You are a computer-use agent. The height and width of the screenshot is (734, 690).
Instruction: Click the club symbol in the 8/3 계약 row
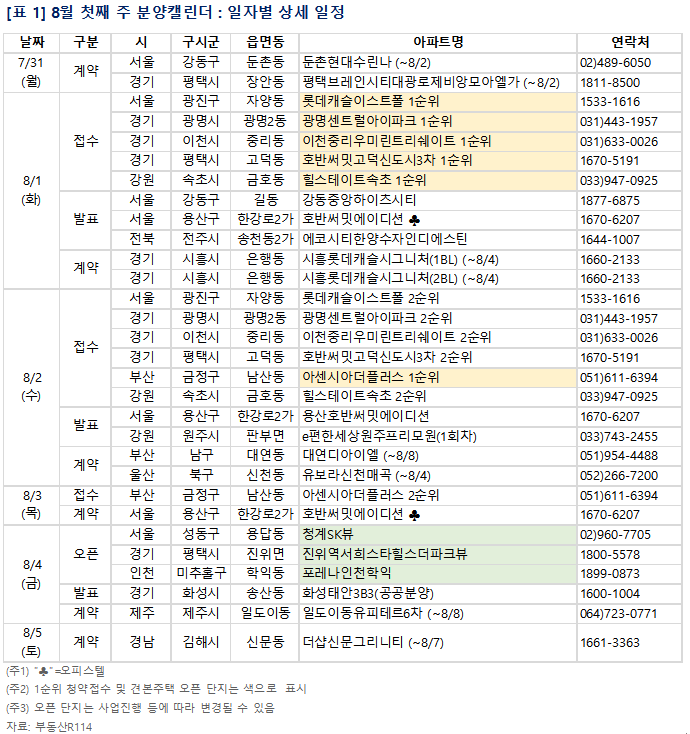coord(414,514)
